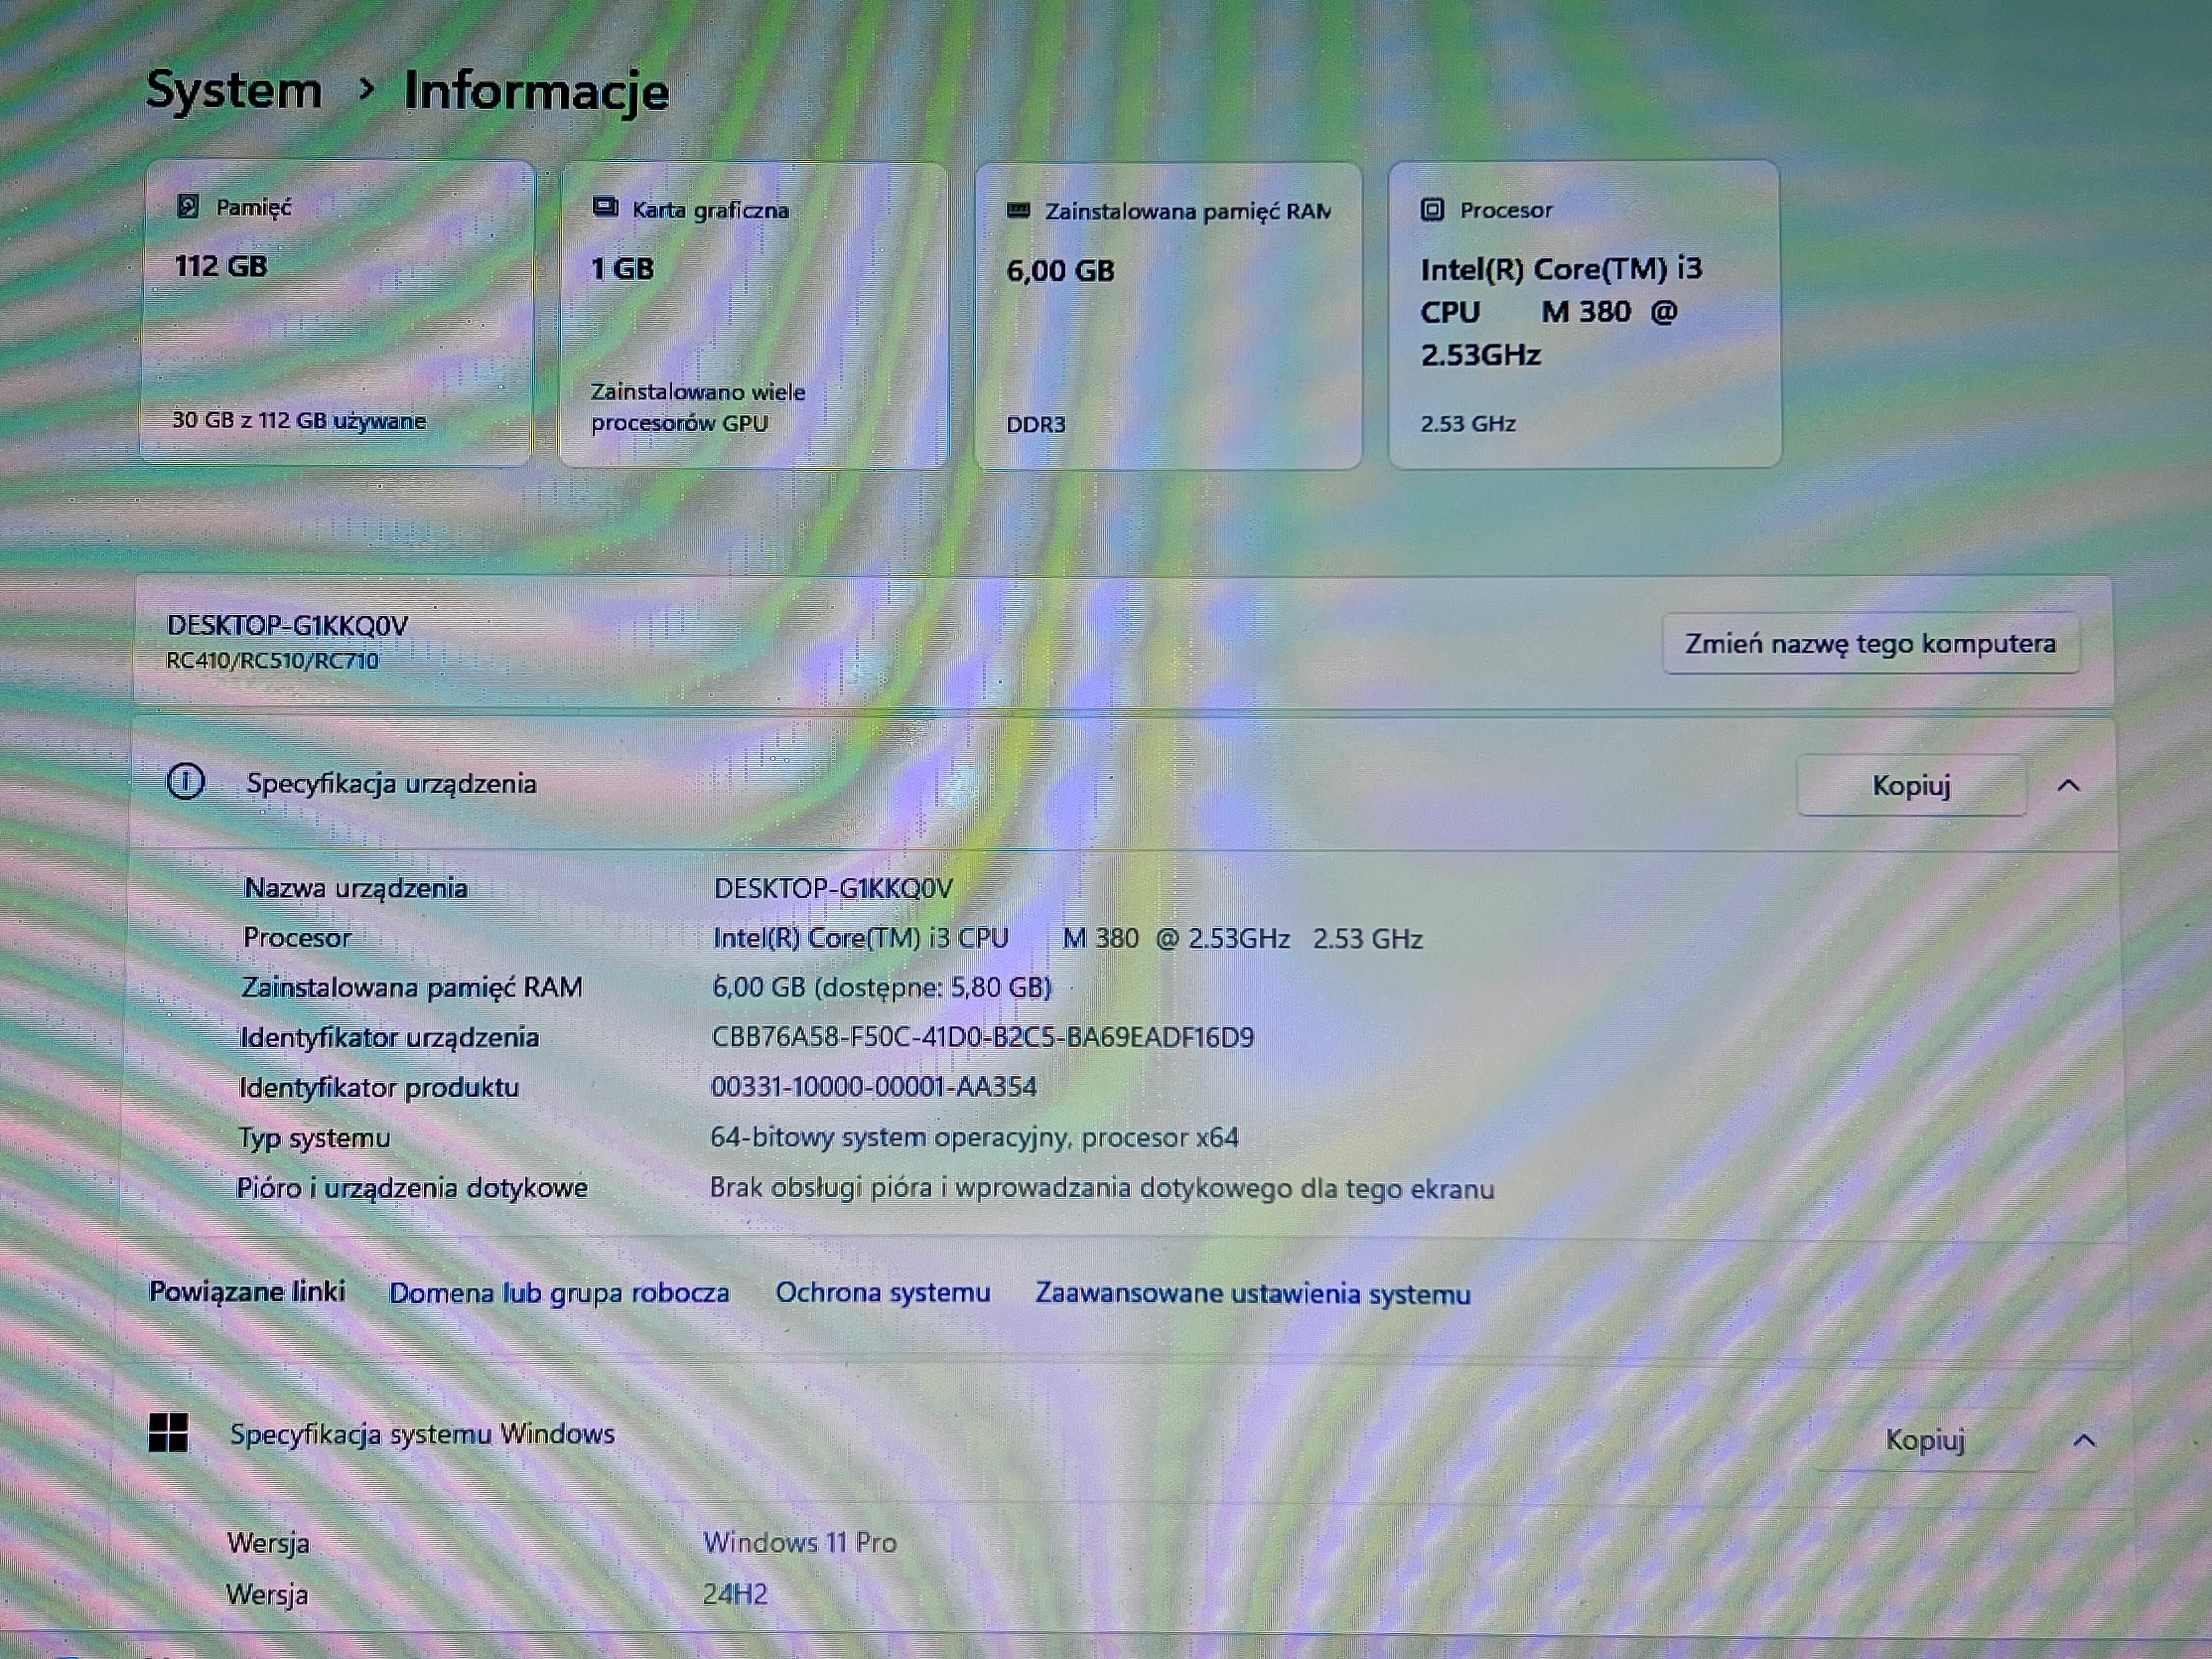
Task: Select the DESKTOP-G1KKQ0V computer name header
Action: pyautogui.click(x=287, y=626)
